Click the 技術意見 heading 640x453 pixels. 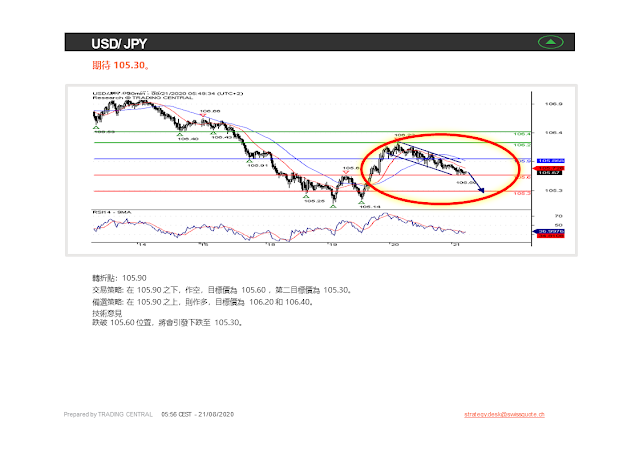(x=107, y=313)
